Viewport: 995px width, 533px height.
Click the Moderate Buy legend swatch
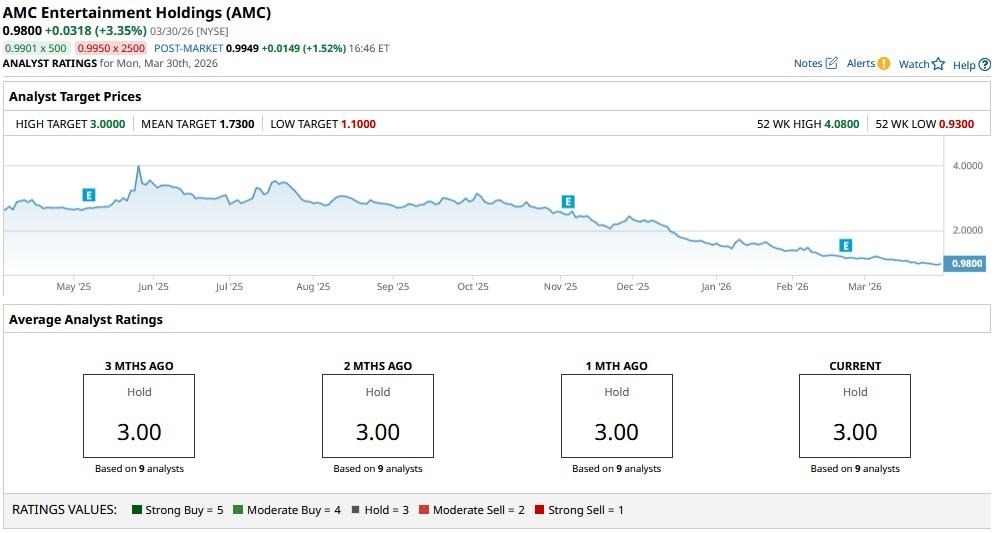click(238, 510)
